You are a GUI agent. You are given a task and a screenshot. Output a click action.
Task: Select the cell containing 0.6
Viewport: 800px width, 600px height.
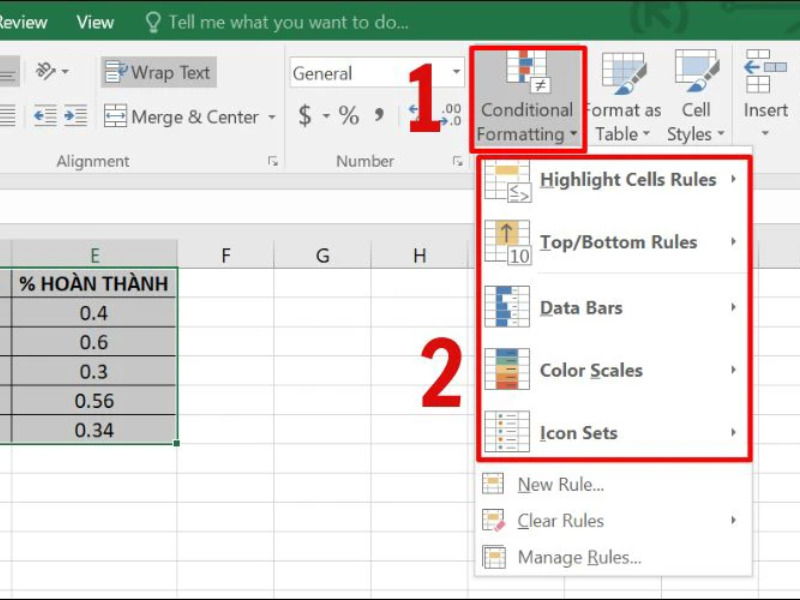(94, 341)
